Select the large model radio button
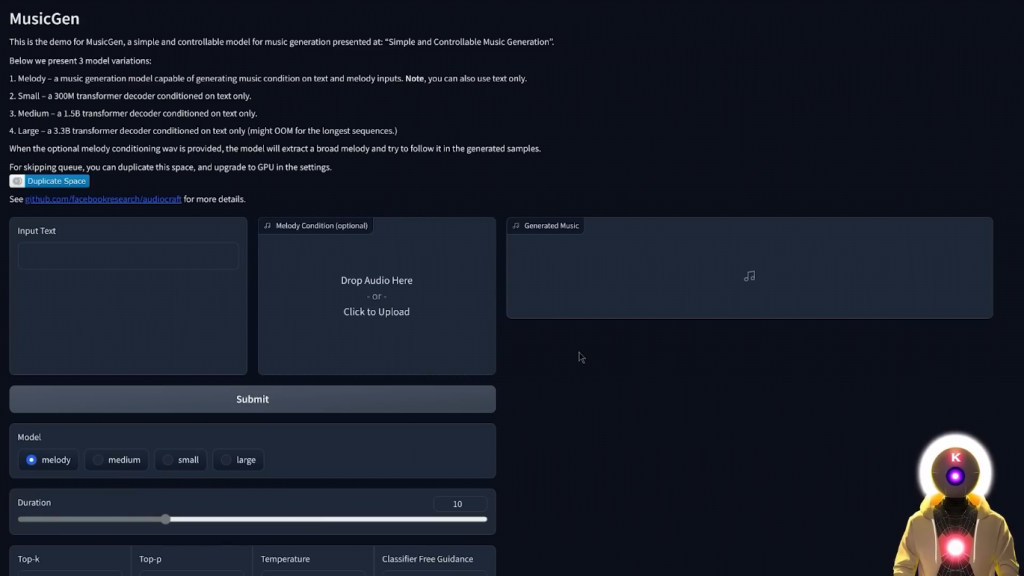The height and width of the screenshot is (576, 1024). tap(226, 460)
